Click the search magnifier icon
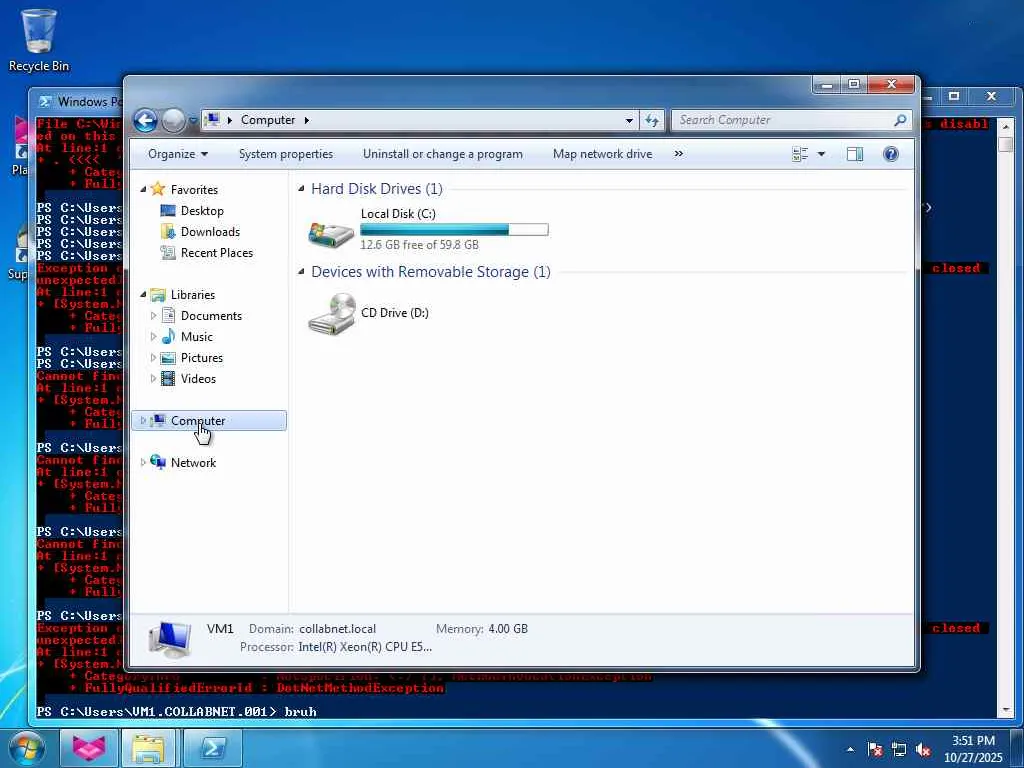 tap(901, 120)
